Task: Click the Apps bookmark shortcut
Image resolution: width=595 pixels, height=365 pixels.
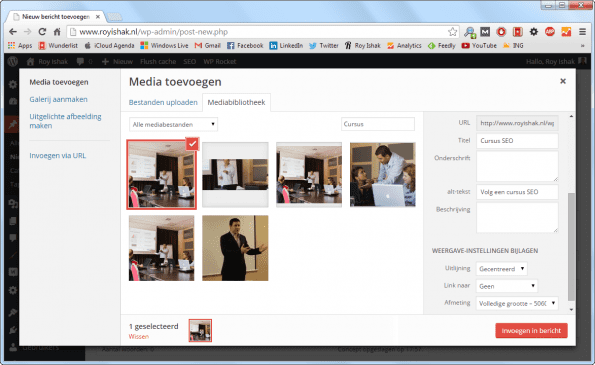Action: click(20, 46)
